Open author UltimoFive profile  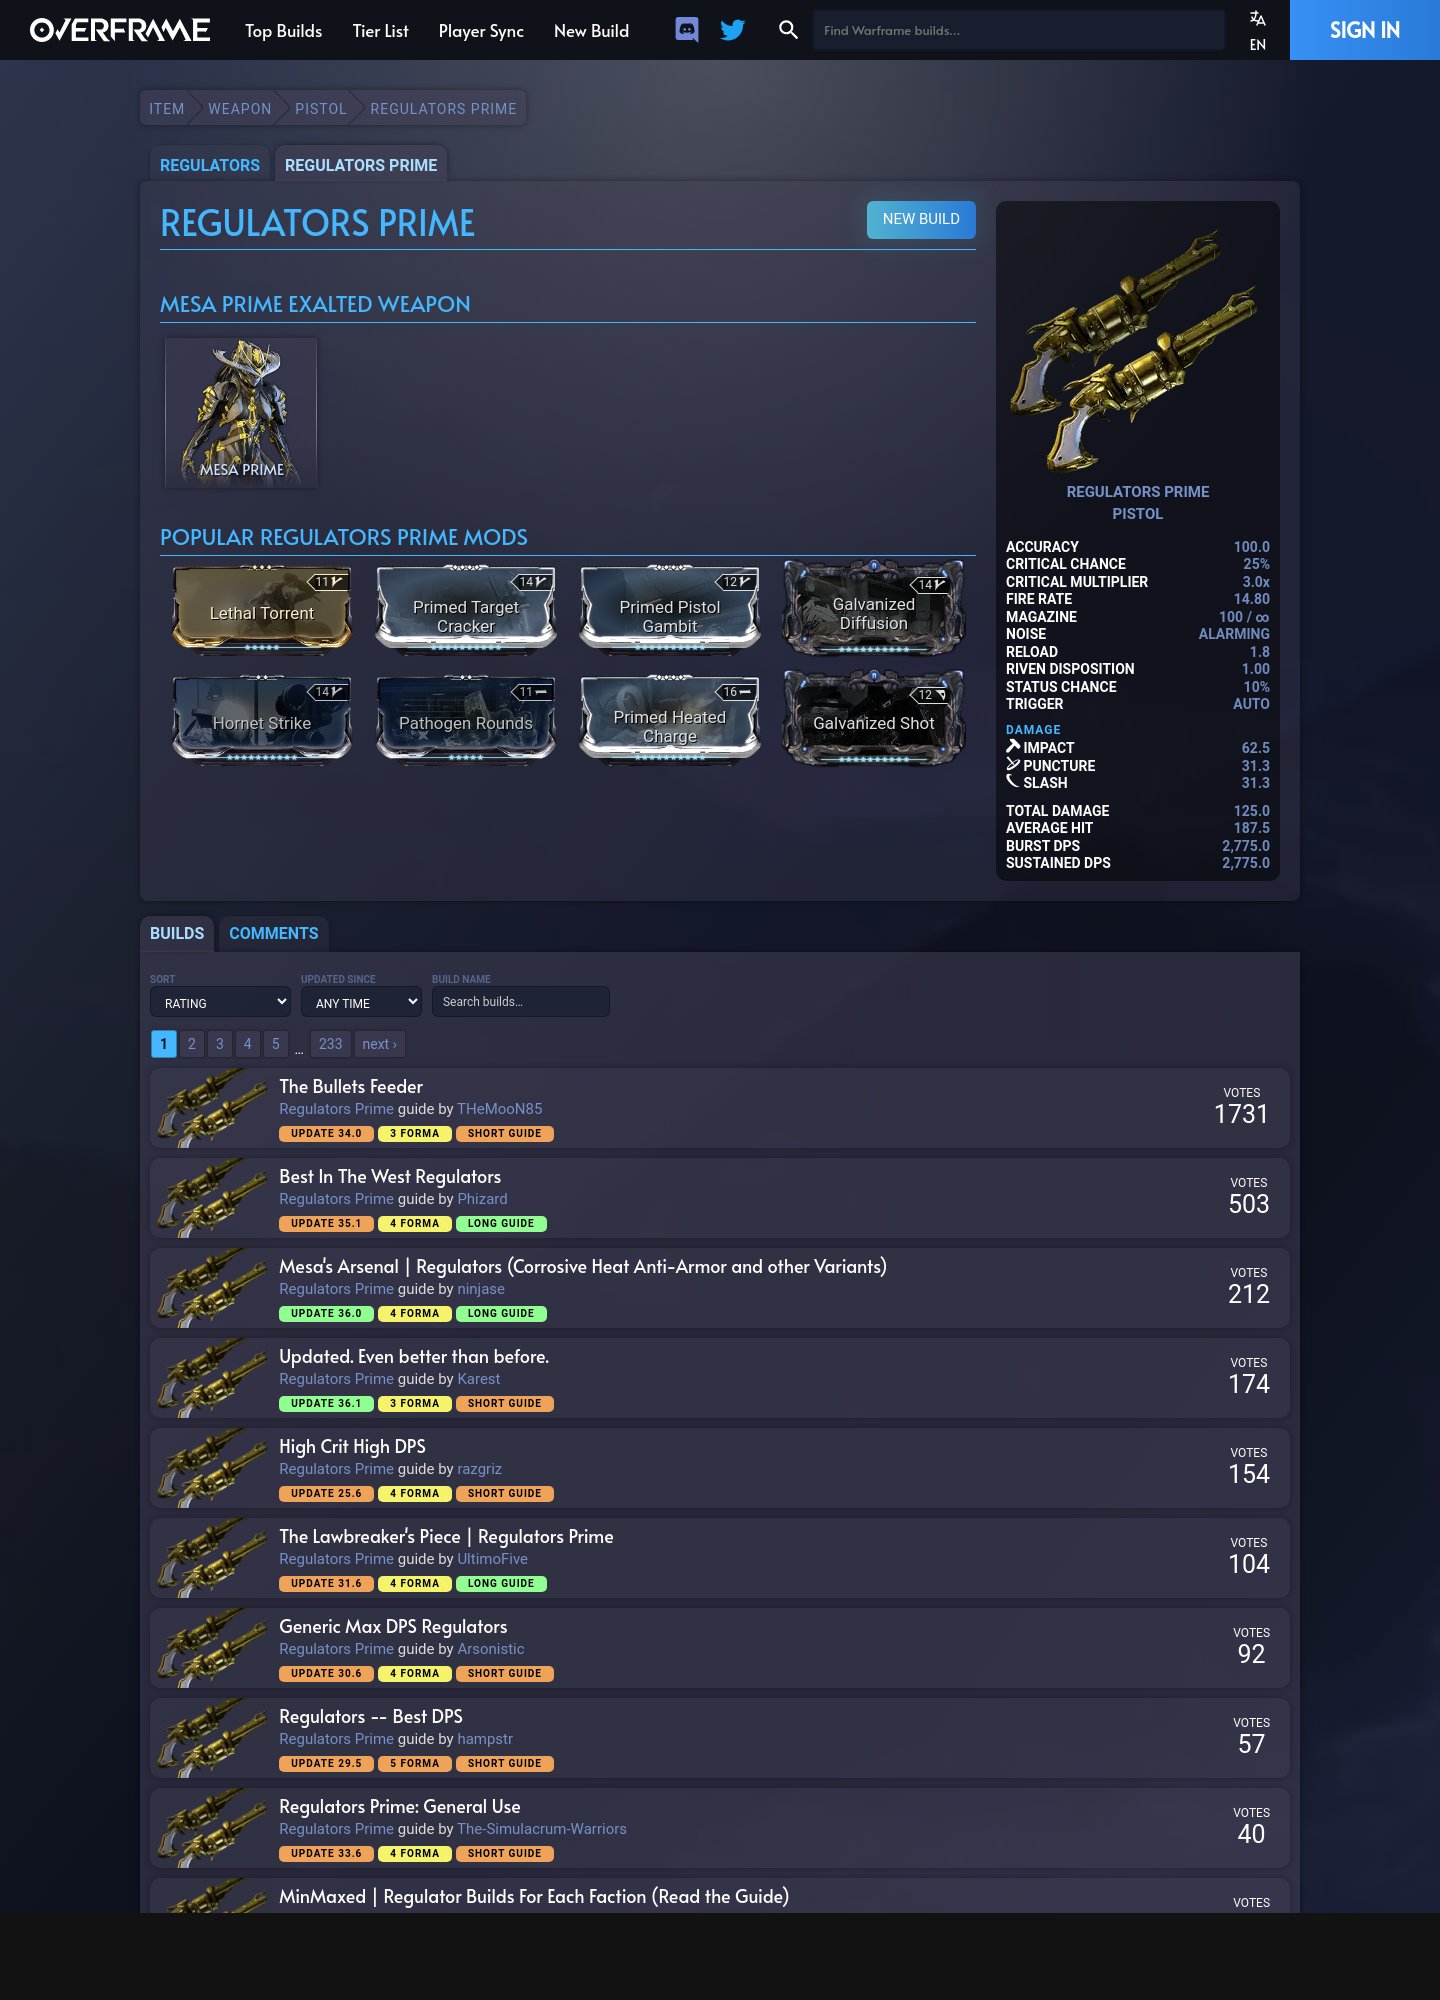pos(492,1559)
